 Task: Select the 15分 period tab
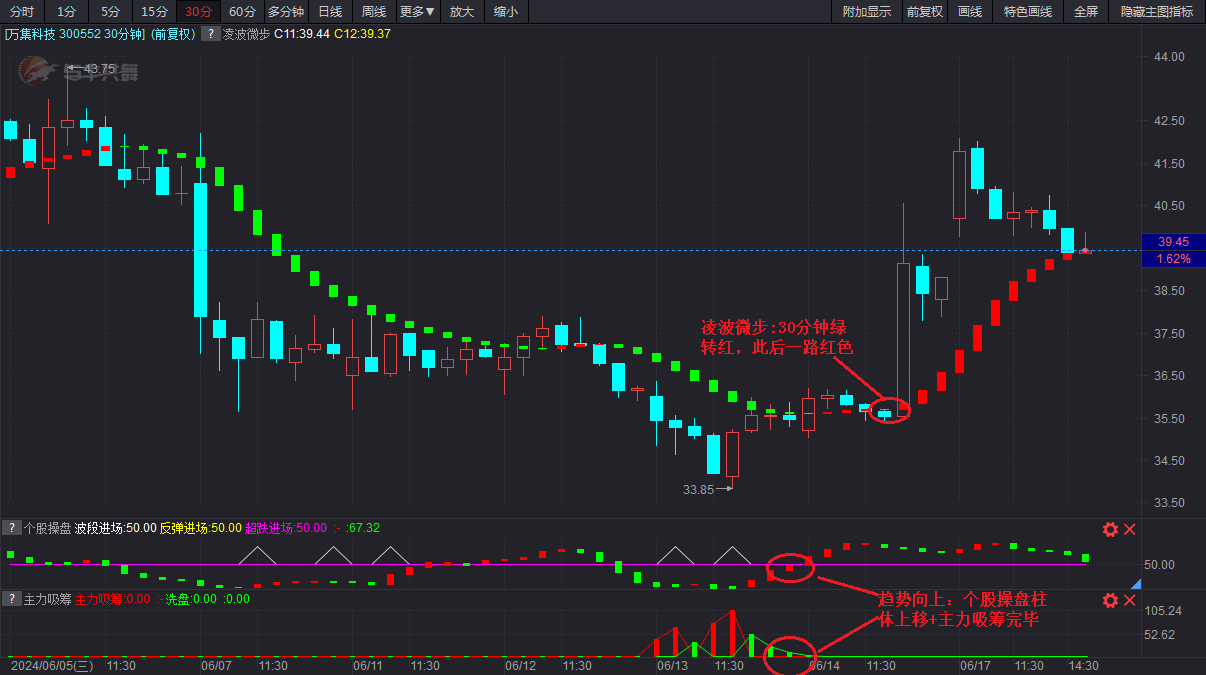(x=154, y=12)
